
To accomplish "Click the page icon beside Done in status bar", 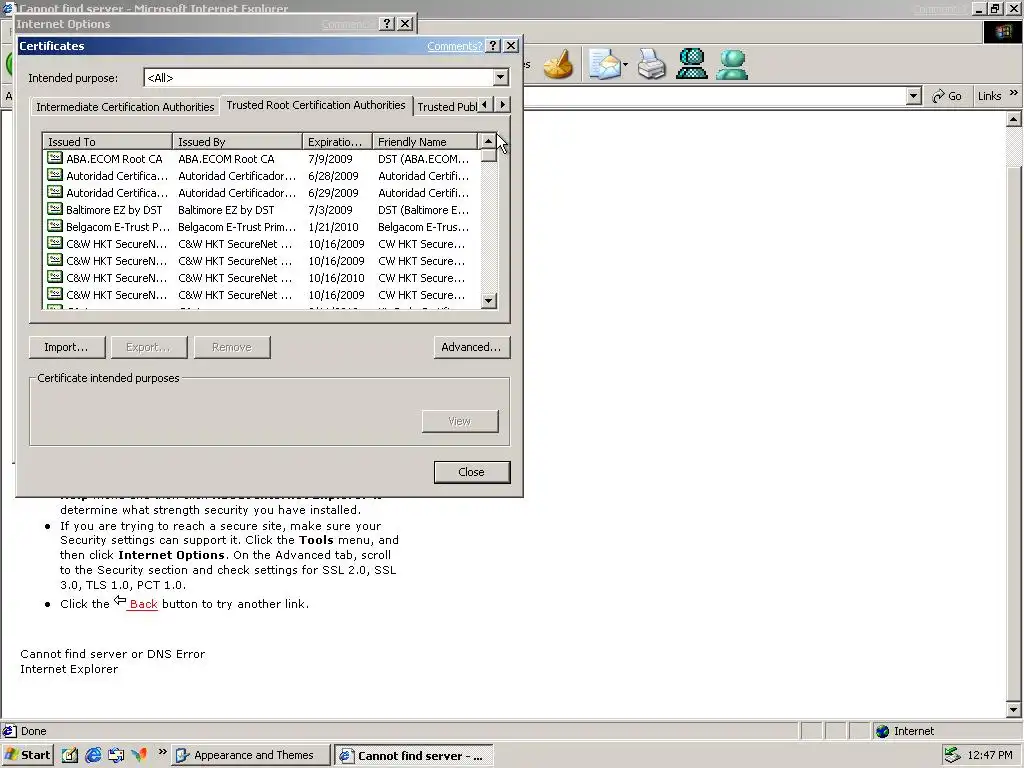I will pos(9,731).
